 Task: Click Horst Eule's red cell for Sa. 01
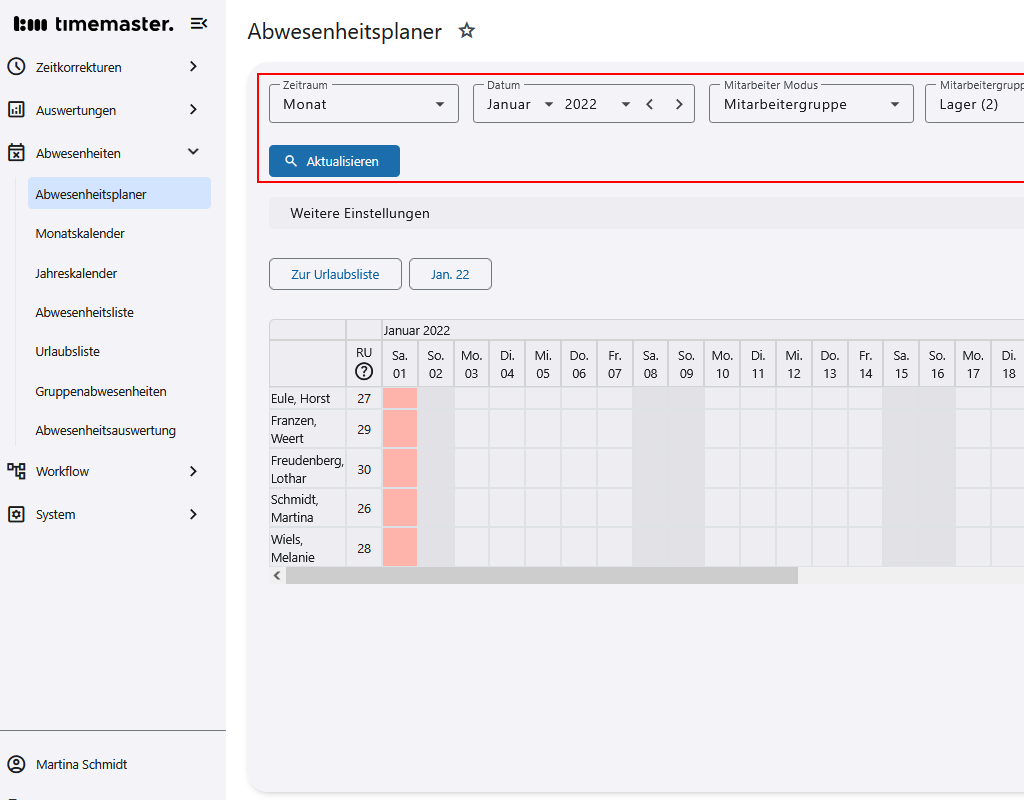click(400, 398)
